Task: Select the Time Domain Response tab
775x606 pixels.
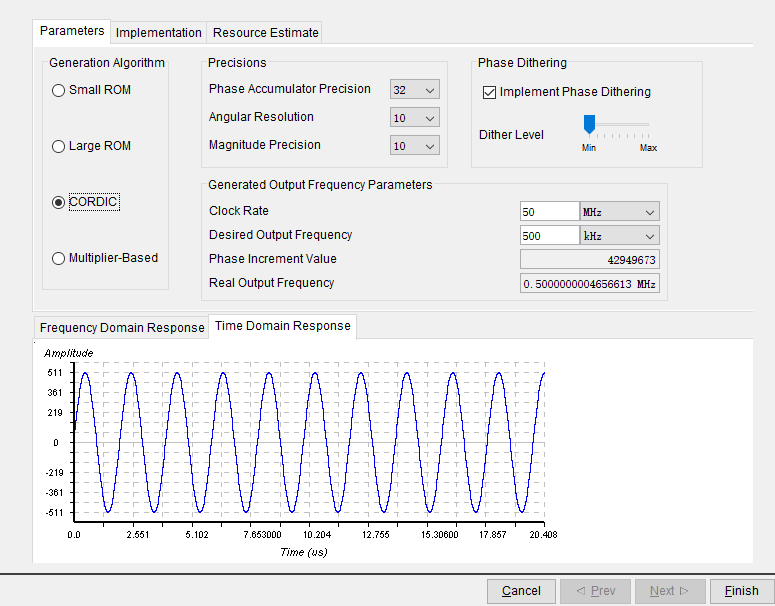Action: pyautogui.click(x=283, y=326)
